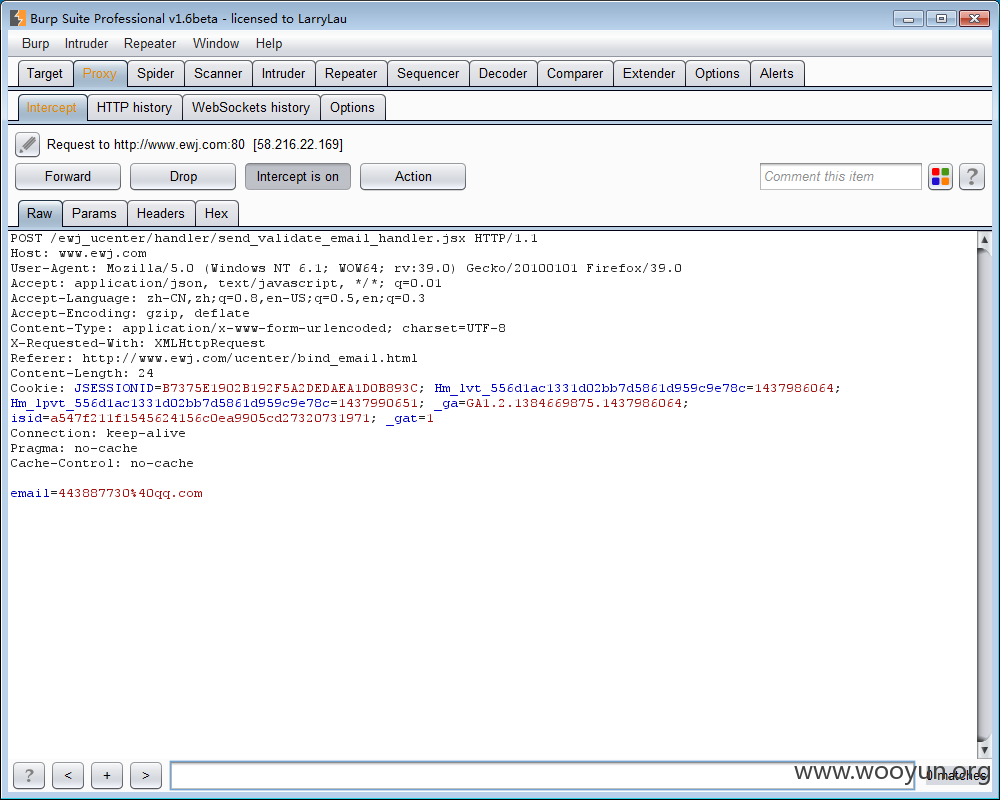Switch to the Hex view tab
1000x800 pixels.
[216, 213]
